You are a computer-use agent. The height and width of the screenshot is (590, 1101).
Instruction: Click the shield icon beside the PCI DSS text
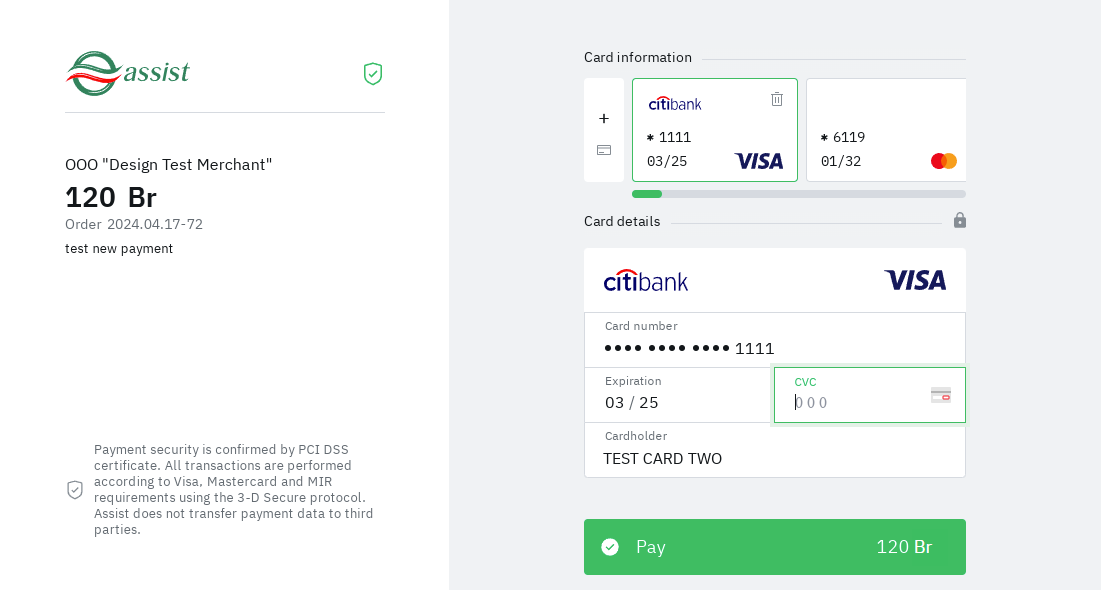pos(75,489)
